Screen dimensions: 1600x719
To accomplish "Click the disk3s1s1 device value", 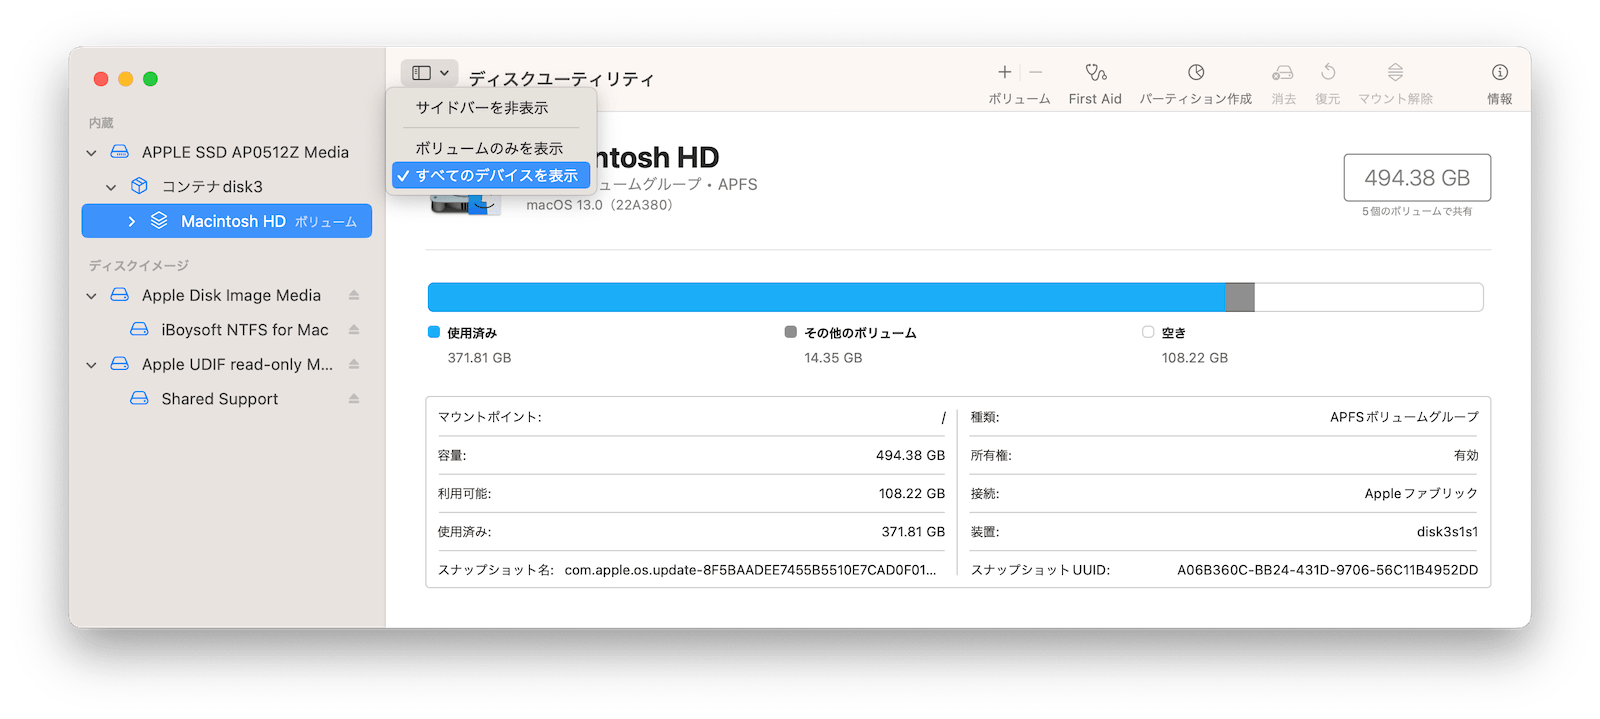I will pos(1447,532).
